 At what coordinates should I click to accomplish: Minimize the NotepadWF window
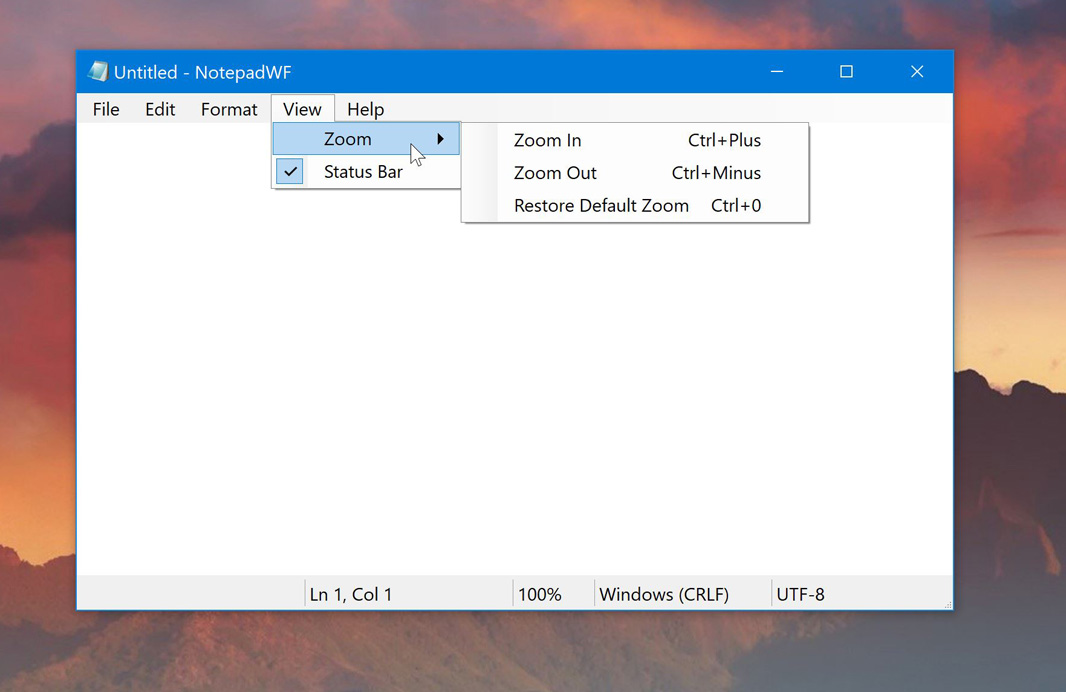click(x=777, y=72)
